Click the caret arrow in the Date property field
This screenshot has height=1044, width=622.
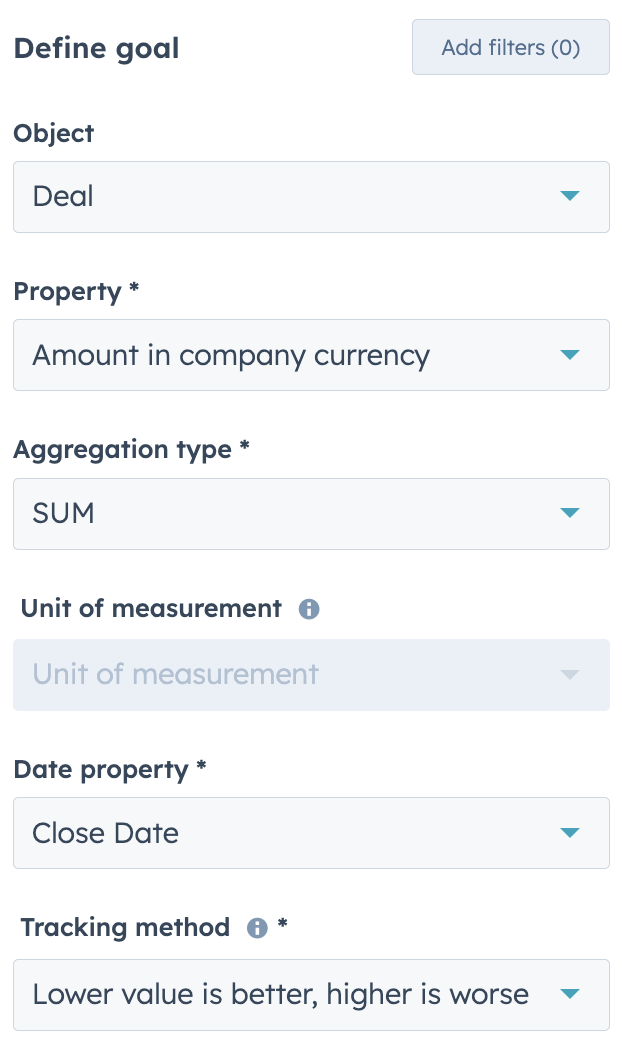click(569, 832)
